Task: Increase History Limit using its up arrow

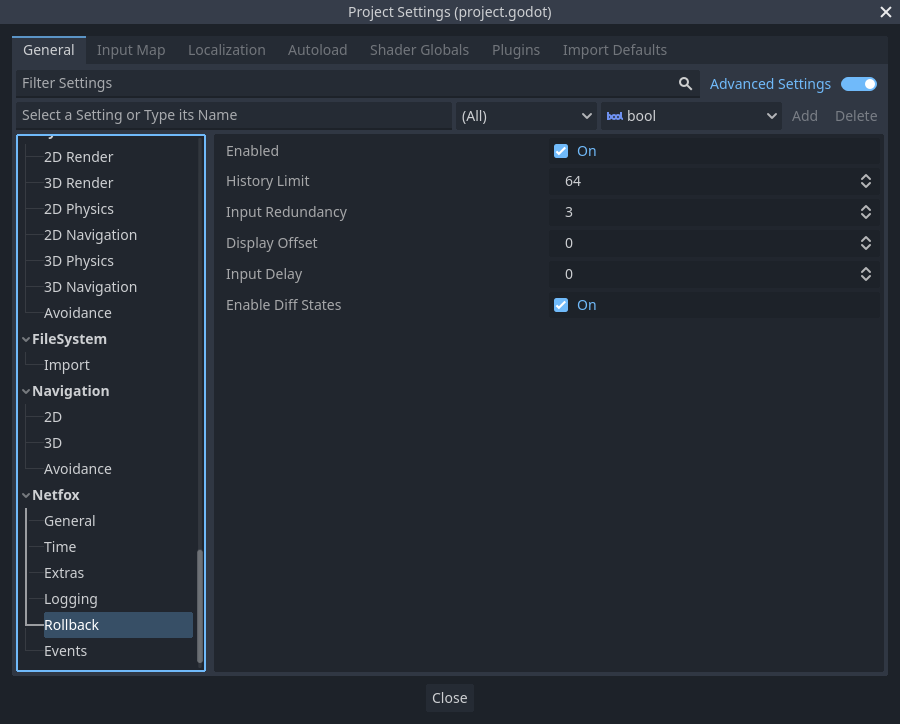Action: (x=866, y=176)
